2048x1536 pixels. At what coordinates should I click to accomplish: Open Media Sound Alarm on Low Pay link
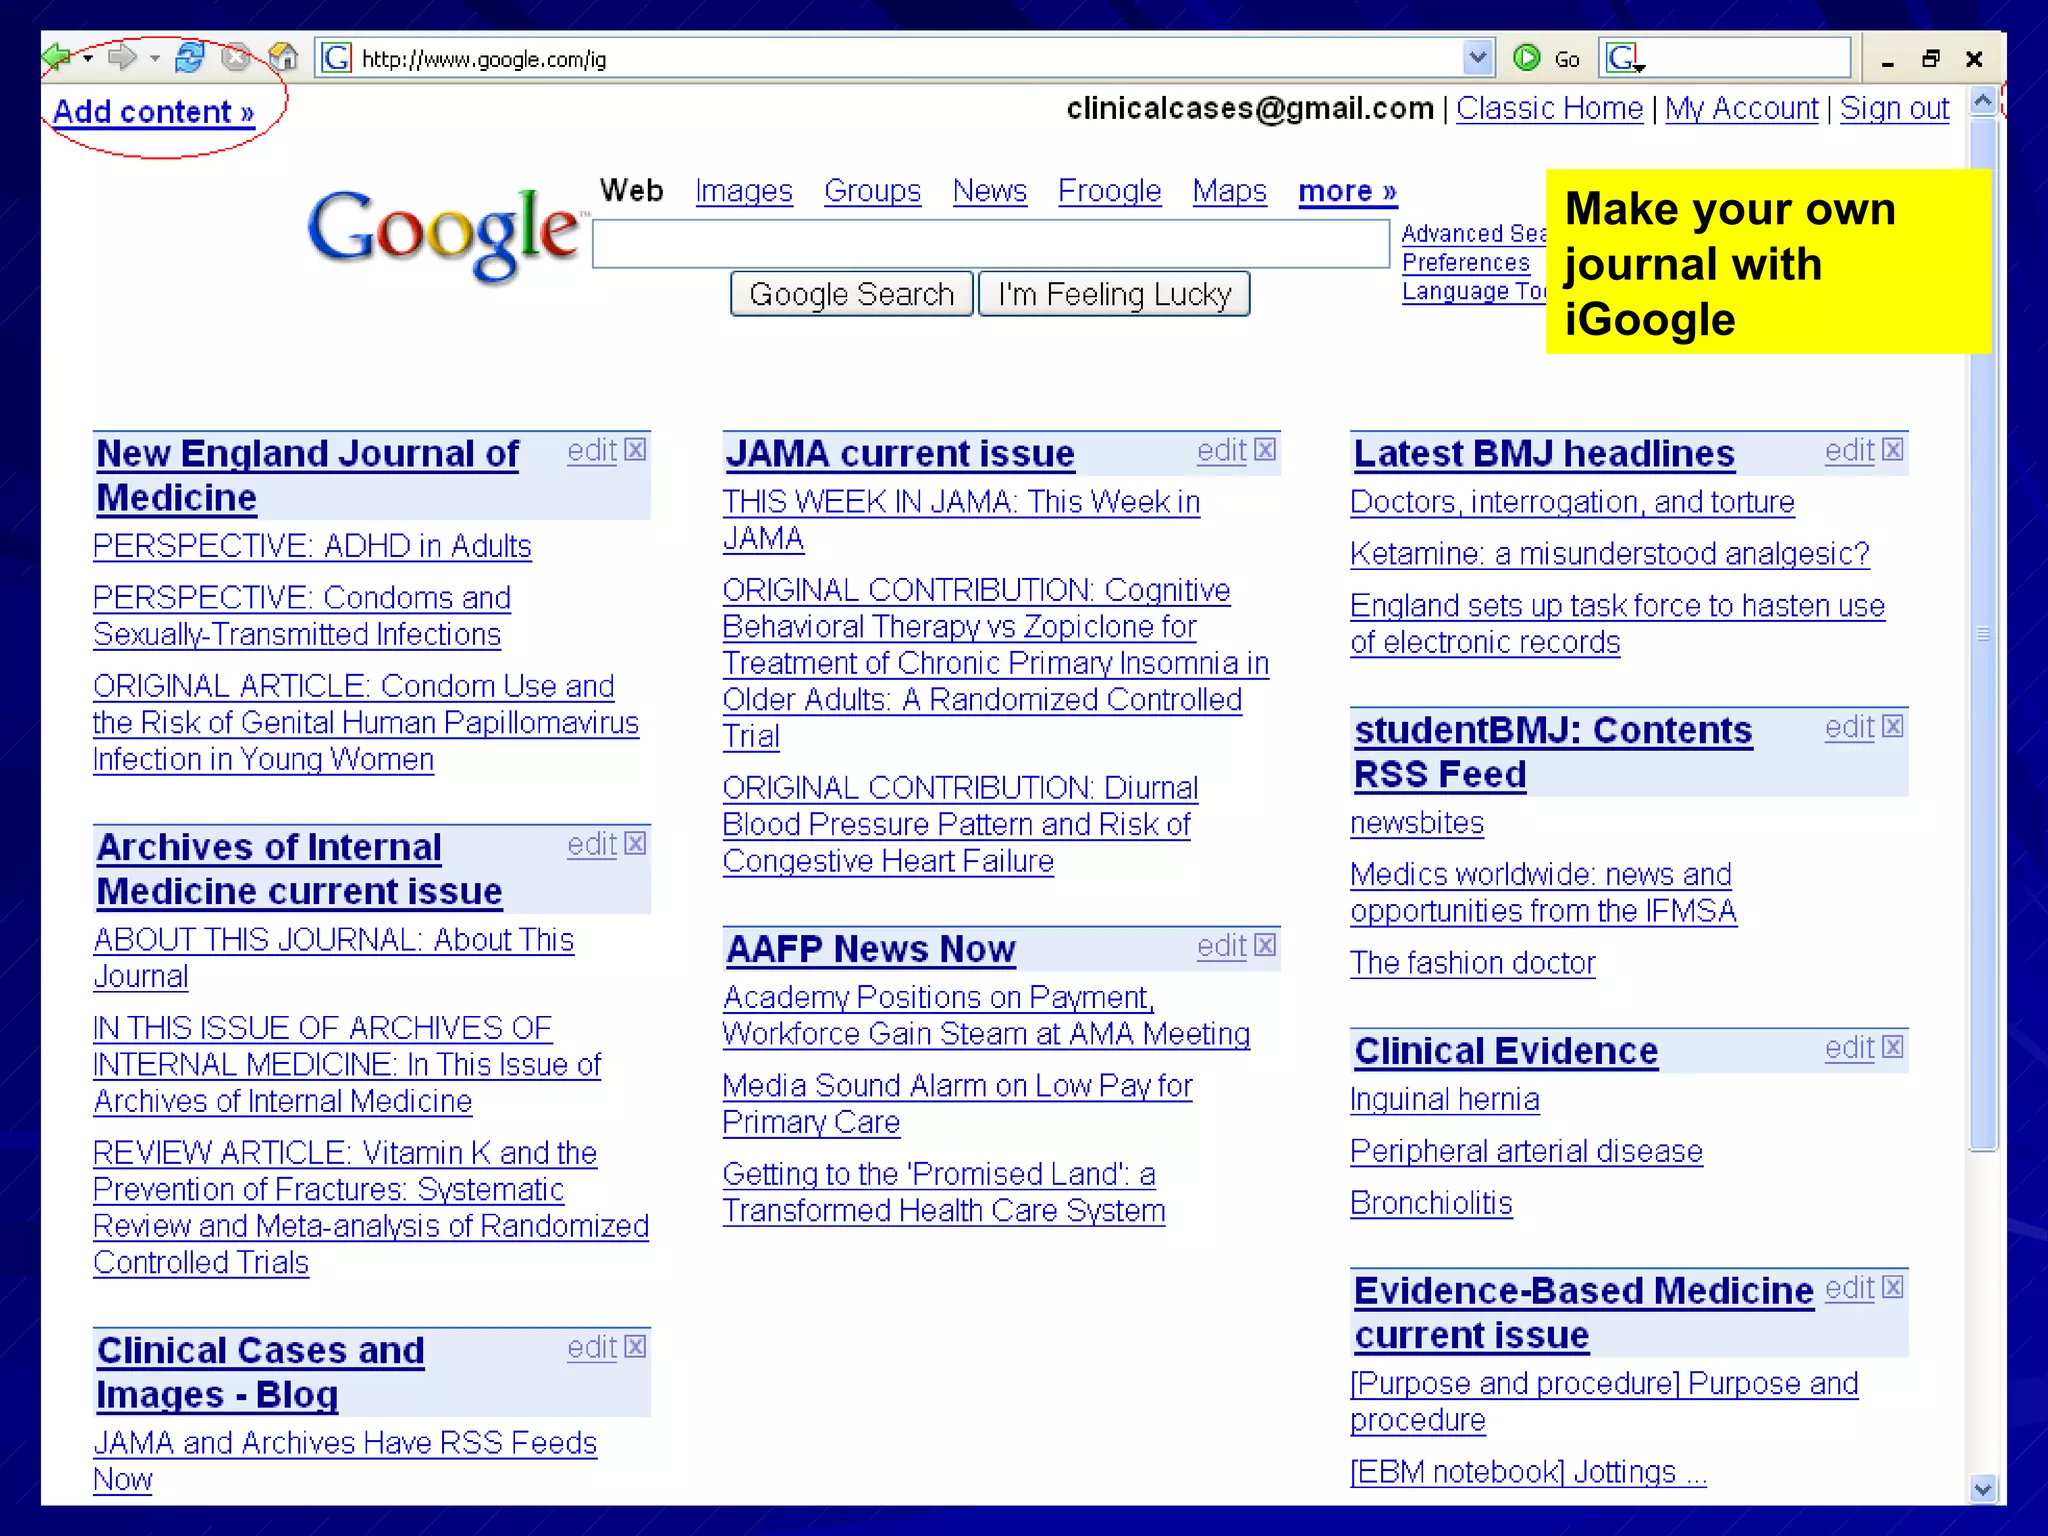957,1104
